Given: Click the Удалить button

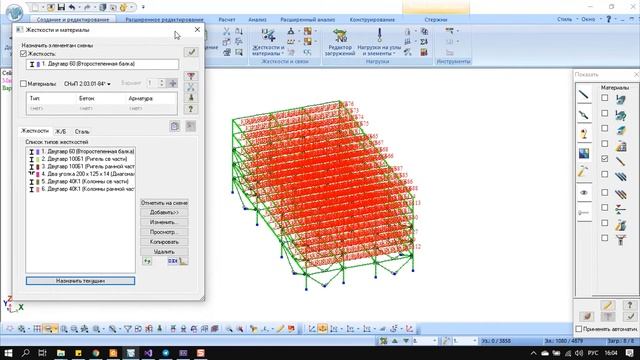Looking at the screenshot, I should tap(164, 252).
